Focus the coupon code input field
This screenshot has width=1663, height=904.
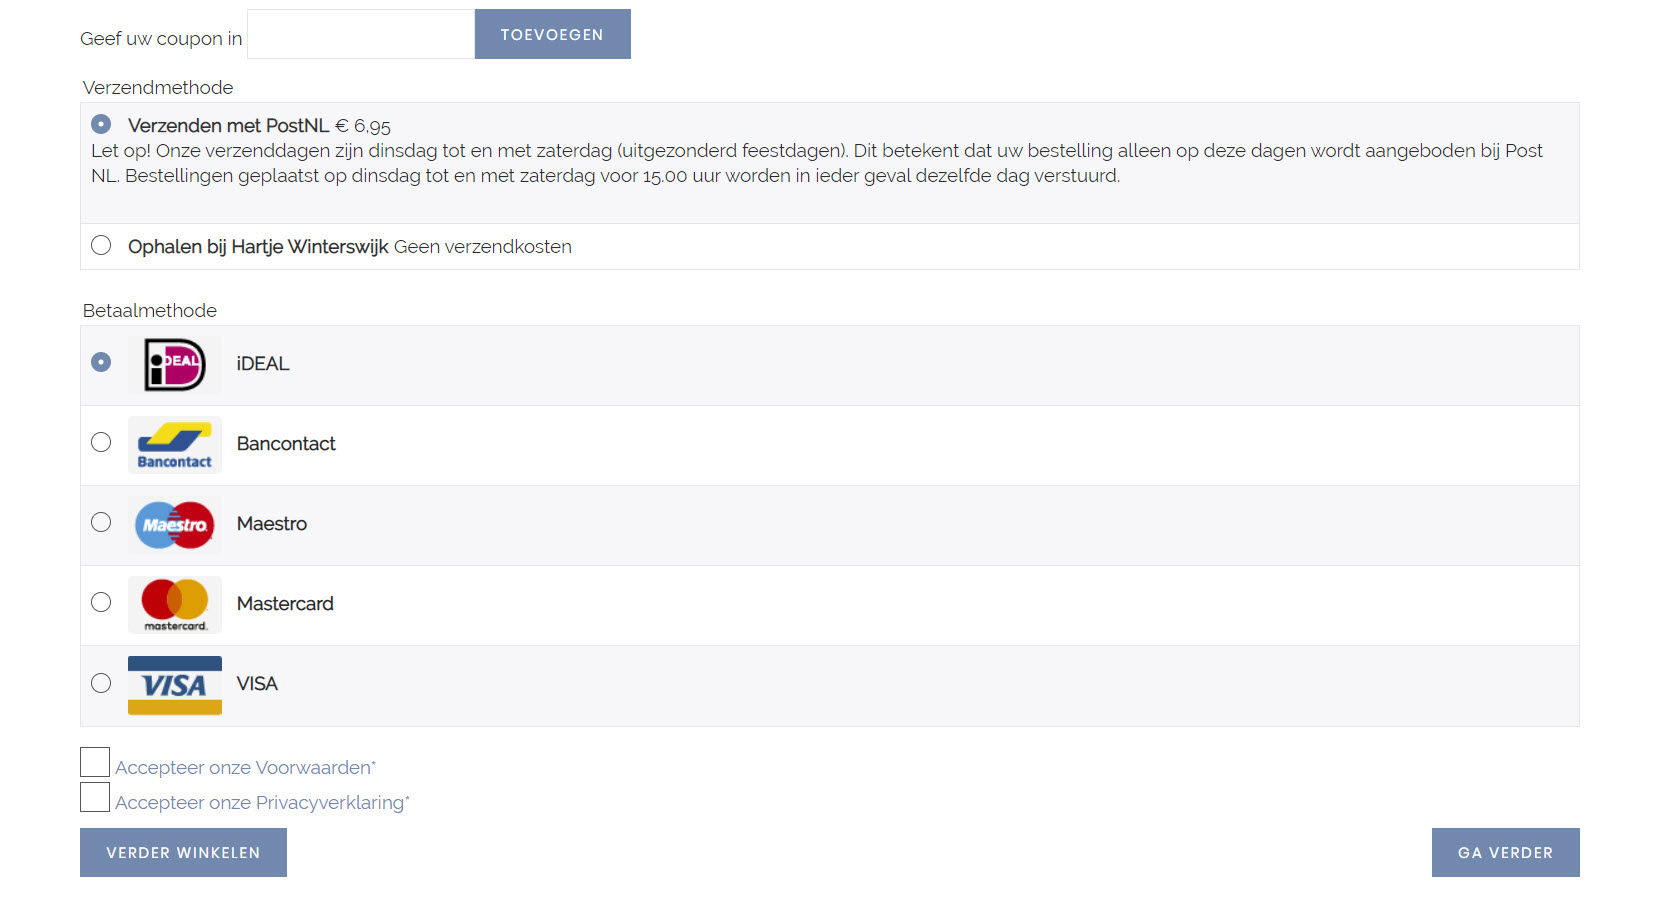361,34
